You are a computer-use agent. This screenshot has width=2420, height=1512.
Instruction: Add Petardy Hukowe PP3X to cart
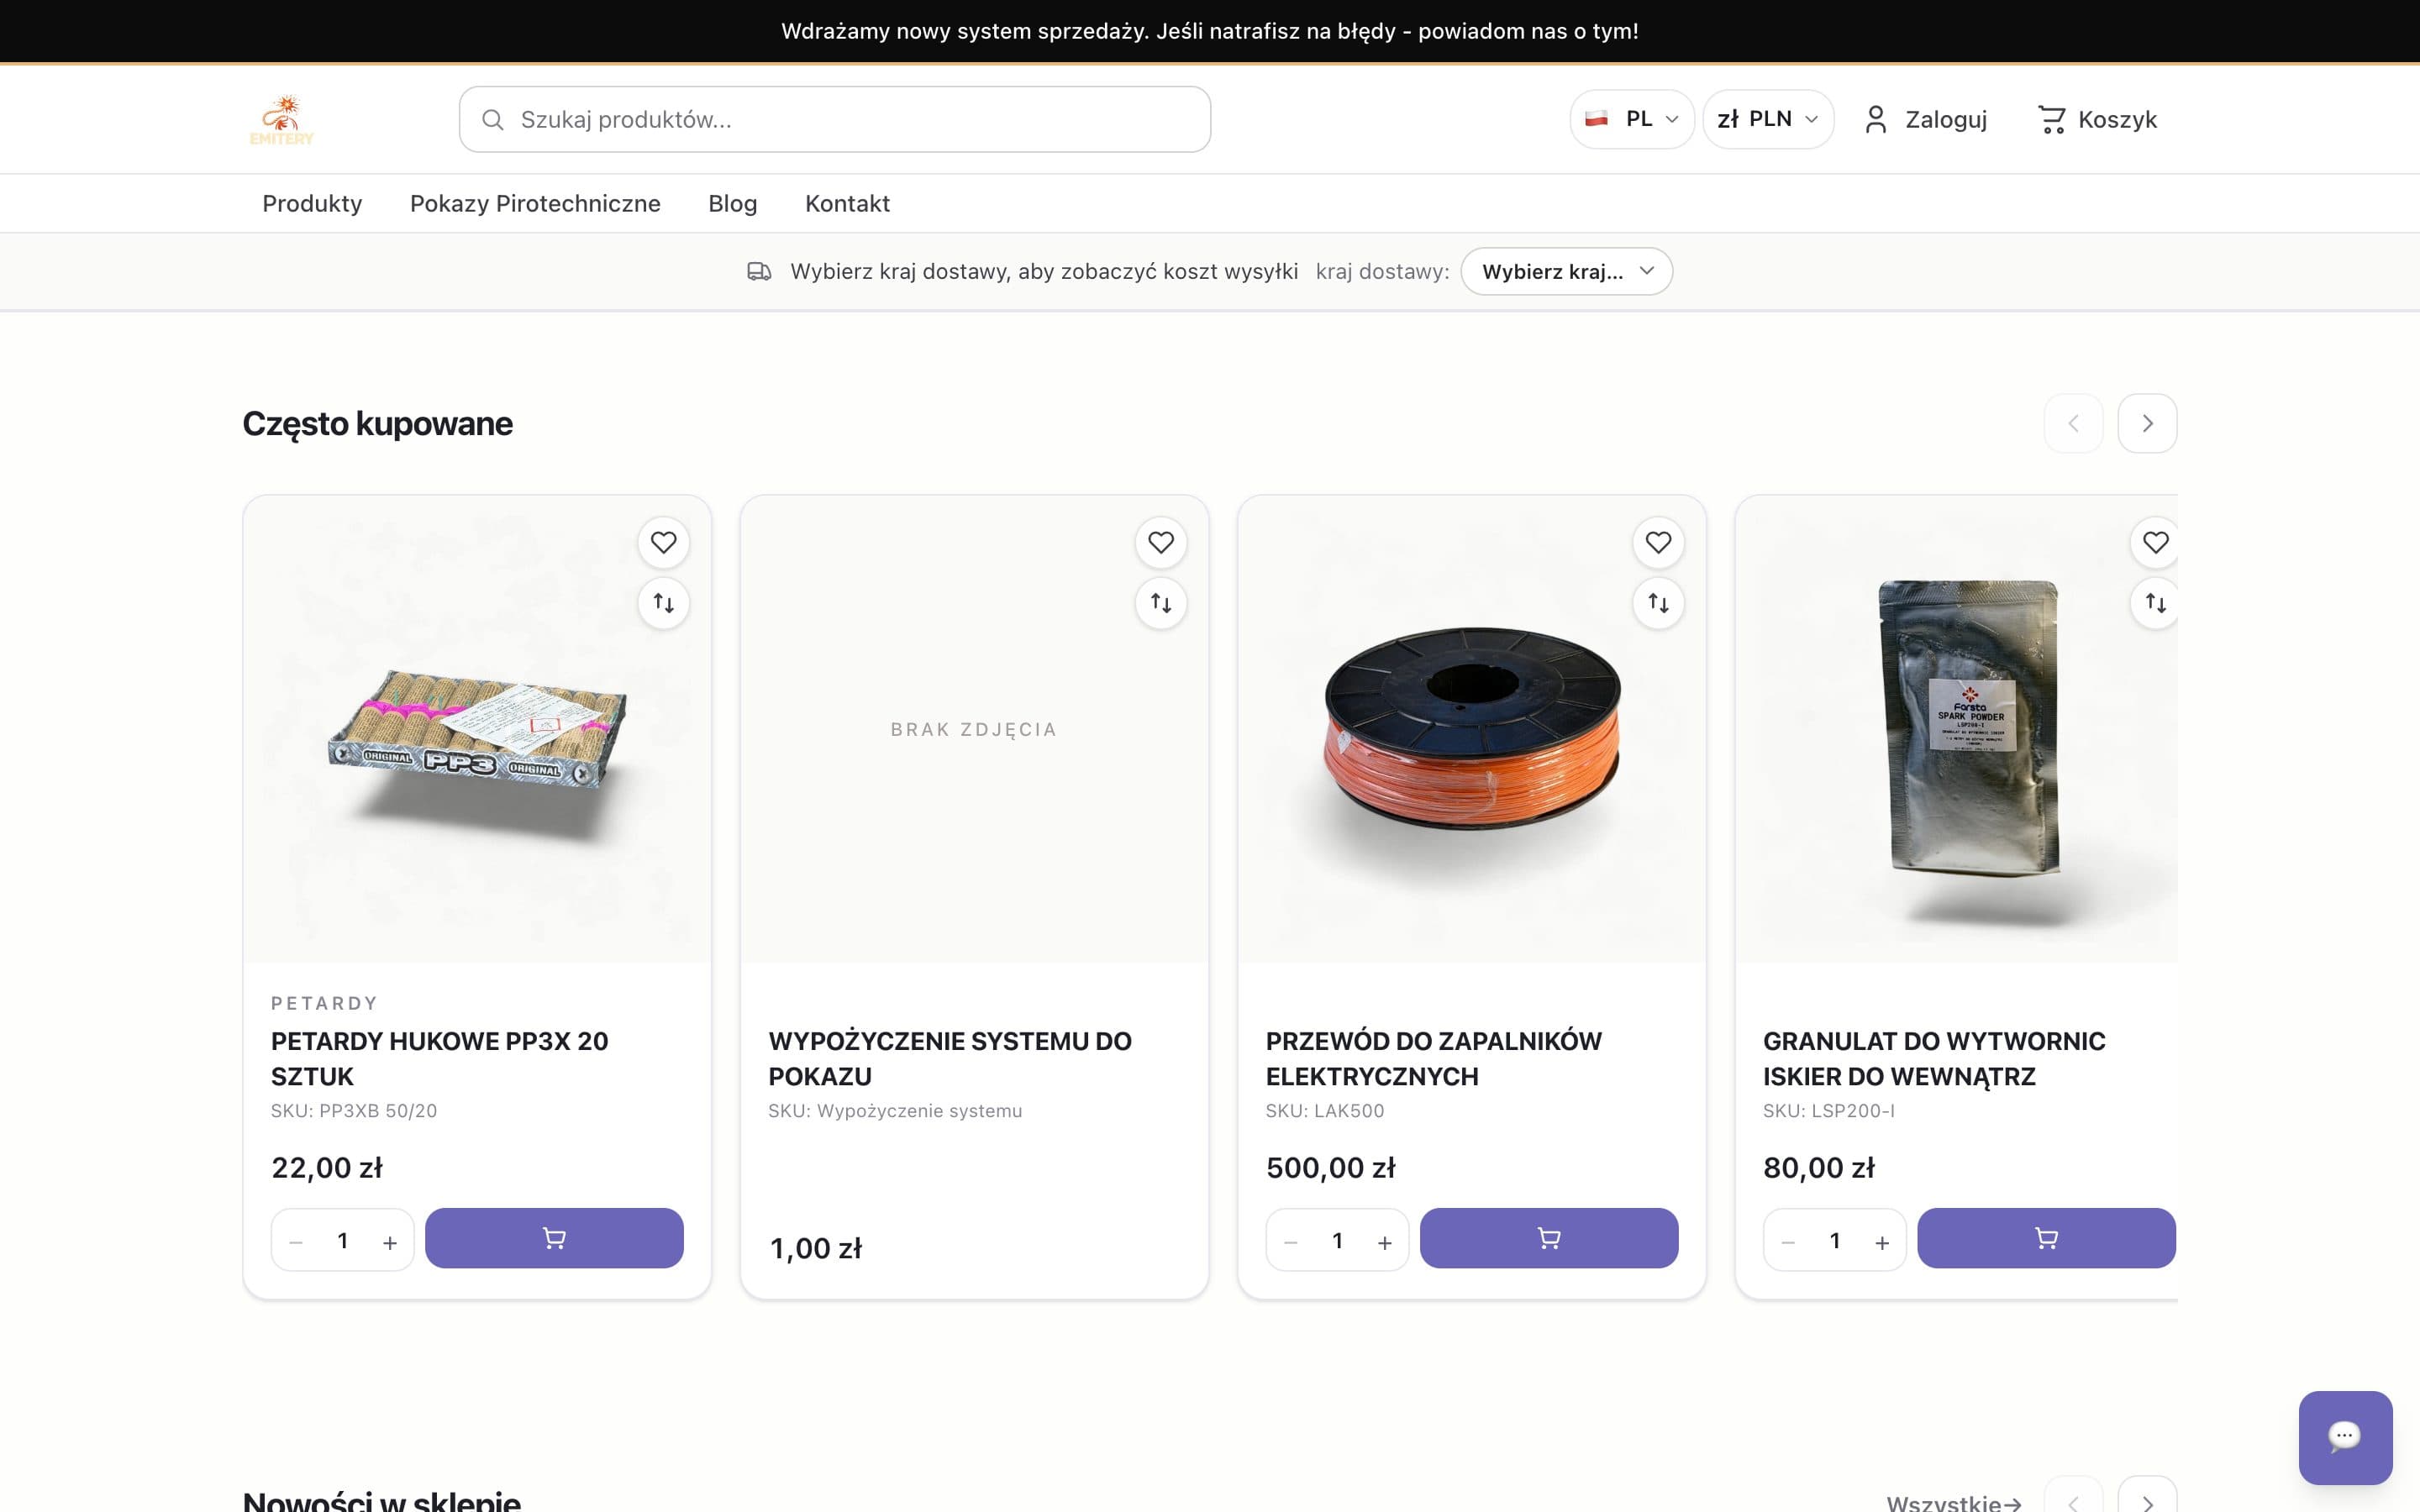tap(554, 1238)
